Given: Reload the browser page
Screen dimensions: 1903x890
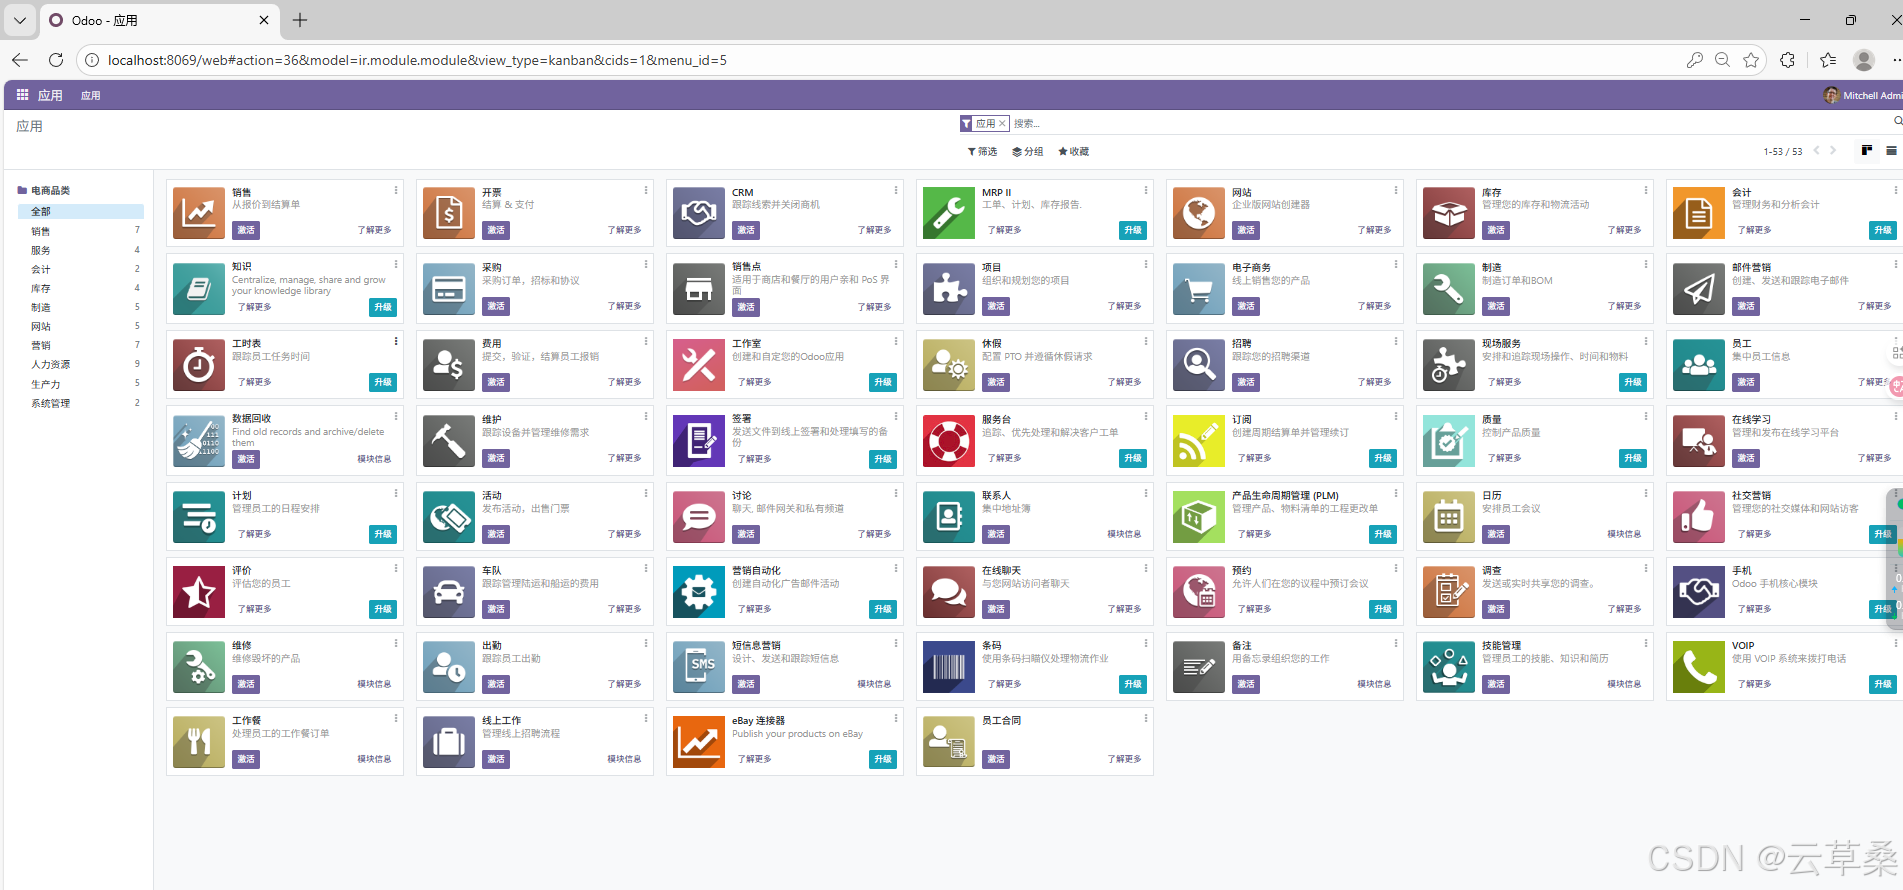Looking at the screenshot, I should tap(56, 60).
